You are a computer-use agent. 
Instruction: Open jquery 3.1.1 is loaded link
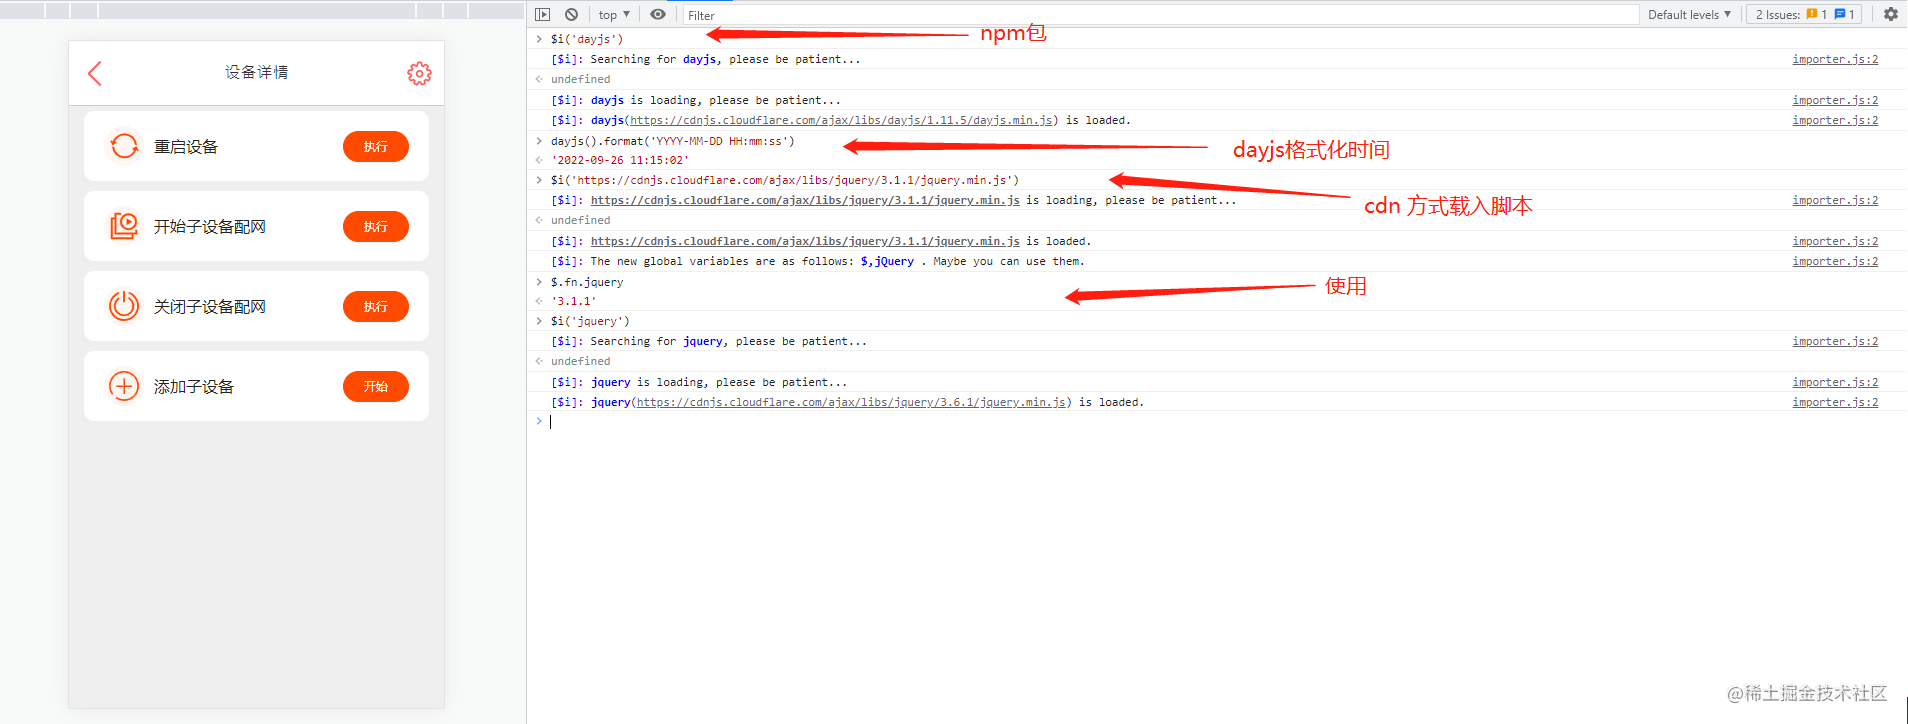point(805,241)
